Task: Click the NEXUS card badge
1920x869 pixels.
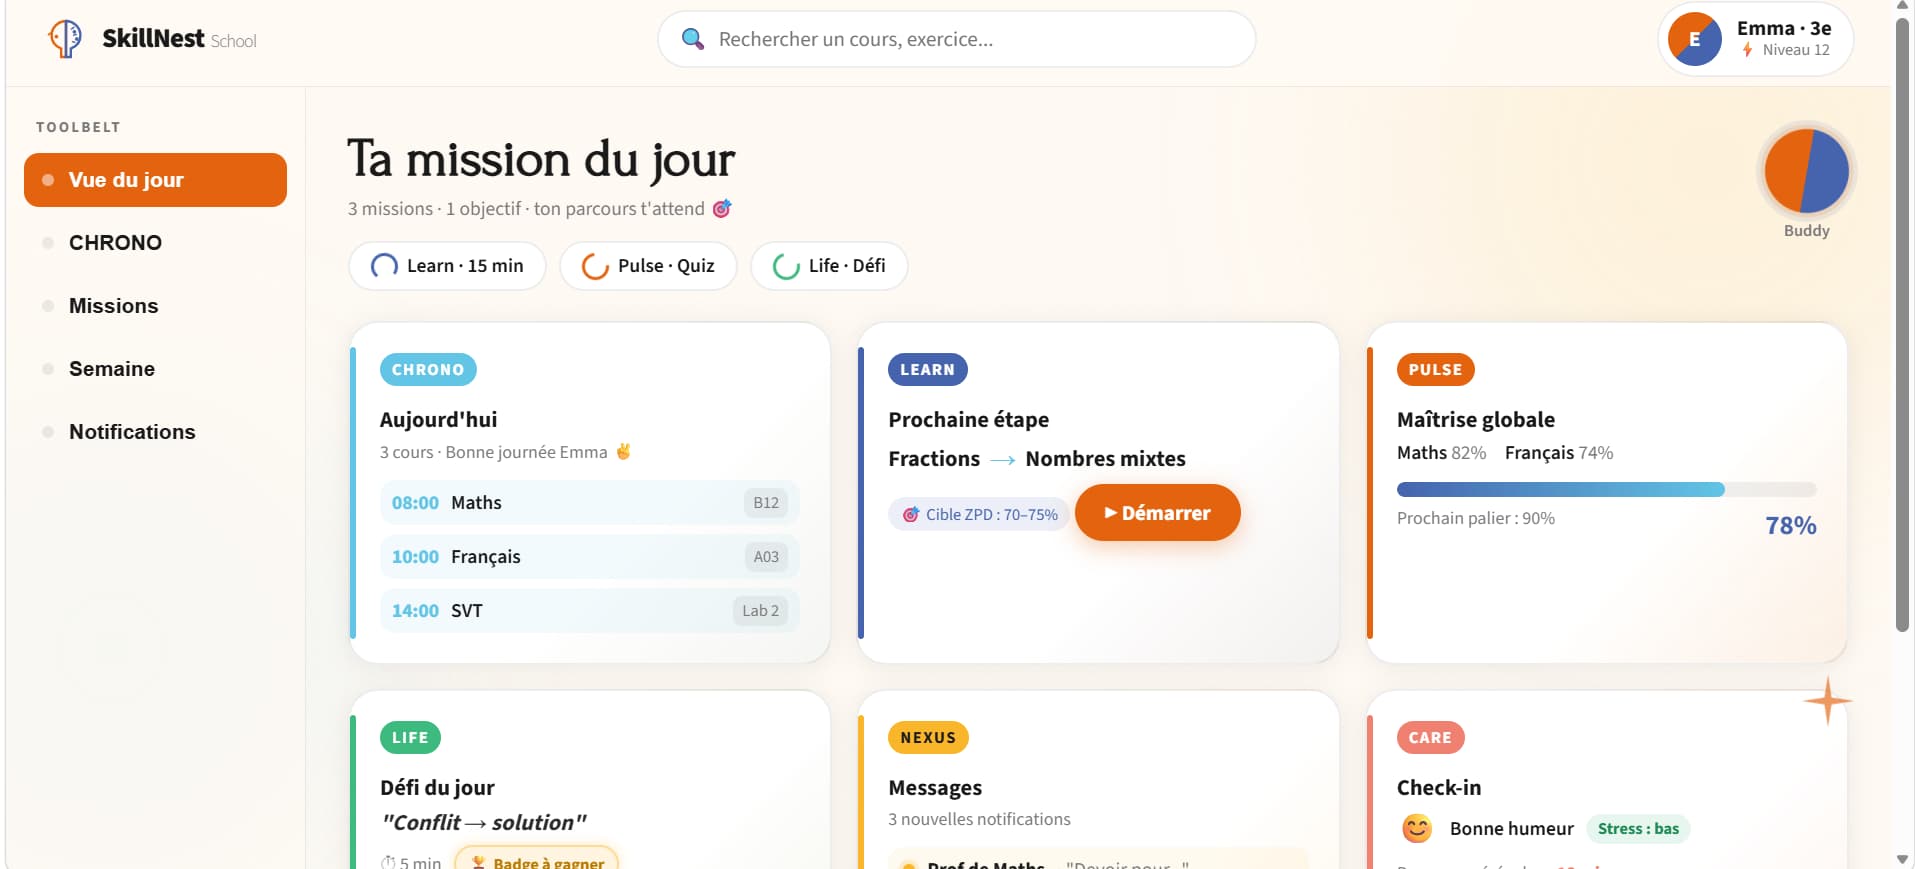Action: [928, 738]
